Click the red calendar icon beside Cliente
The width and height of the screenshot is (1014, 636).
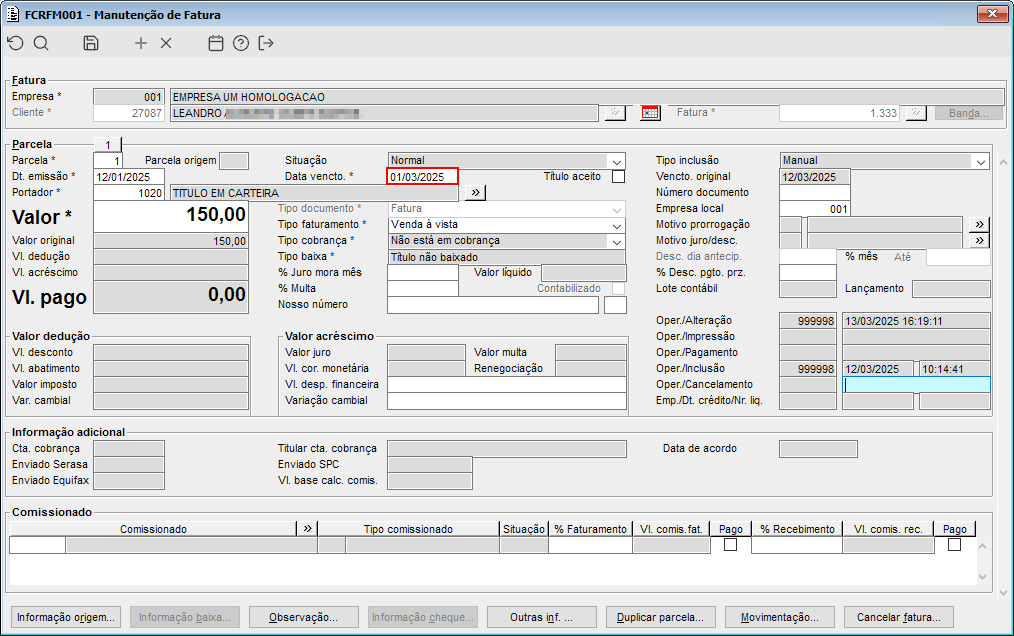click(650, 113)
